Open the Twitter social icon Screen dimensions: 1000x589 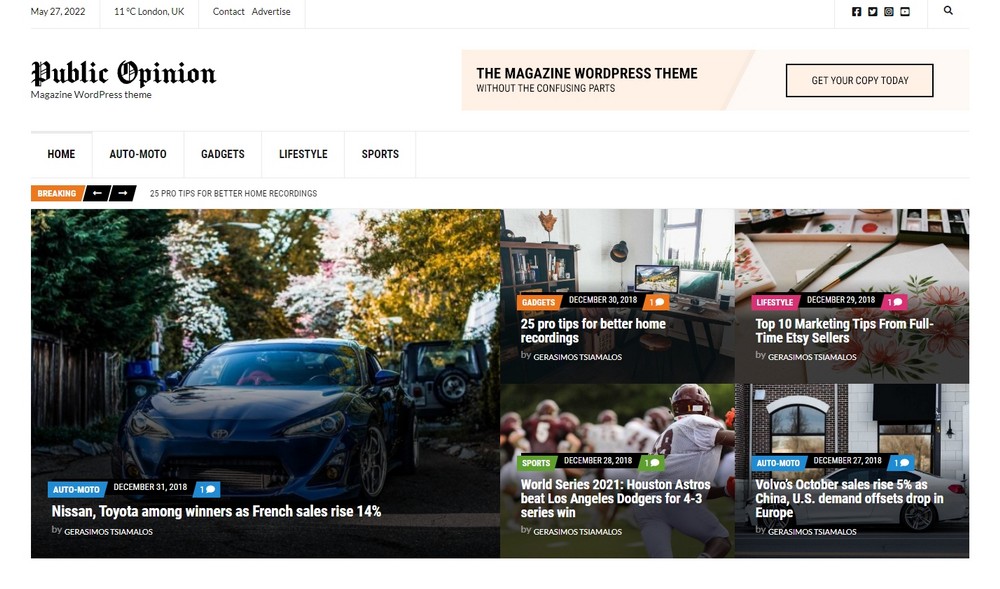872,12
